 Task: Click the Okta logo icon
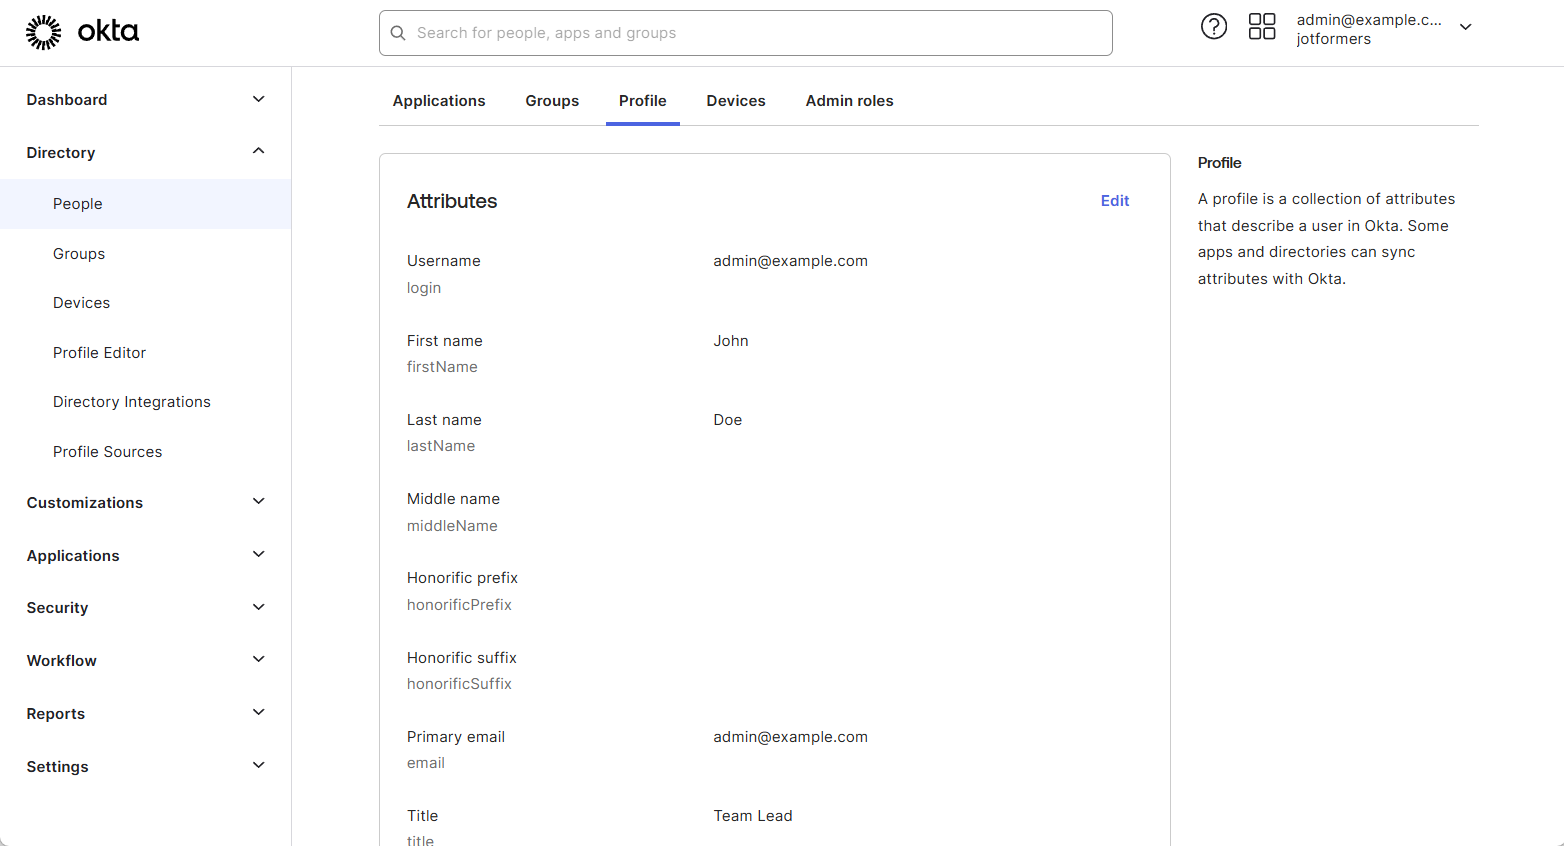pyautogui.click(x=44, y=32)
